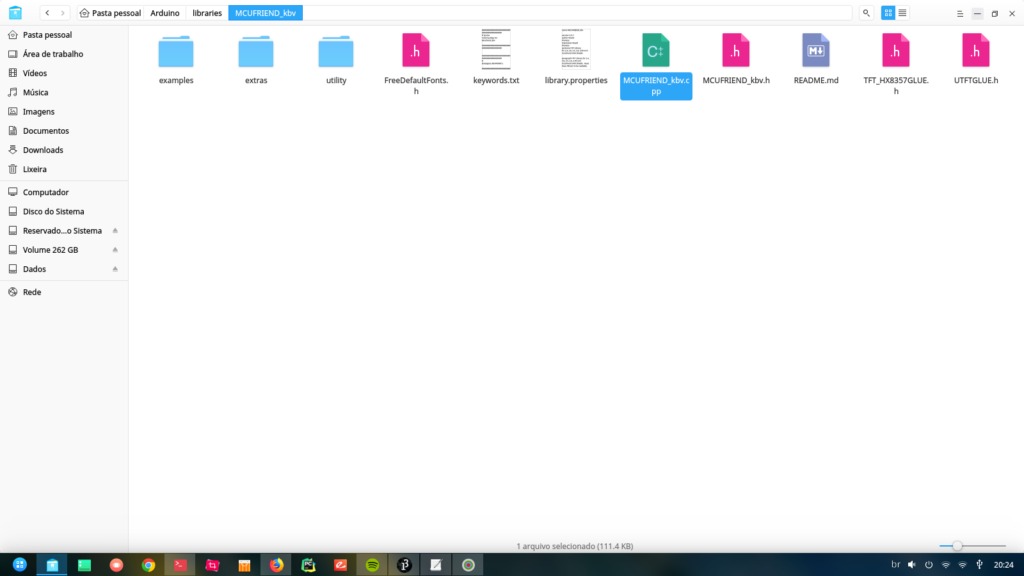Switch to list view
The width and height of the screenshot is (1024, 576).
[903, 13]
